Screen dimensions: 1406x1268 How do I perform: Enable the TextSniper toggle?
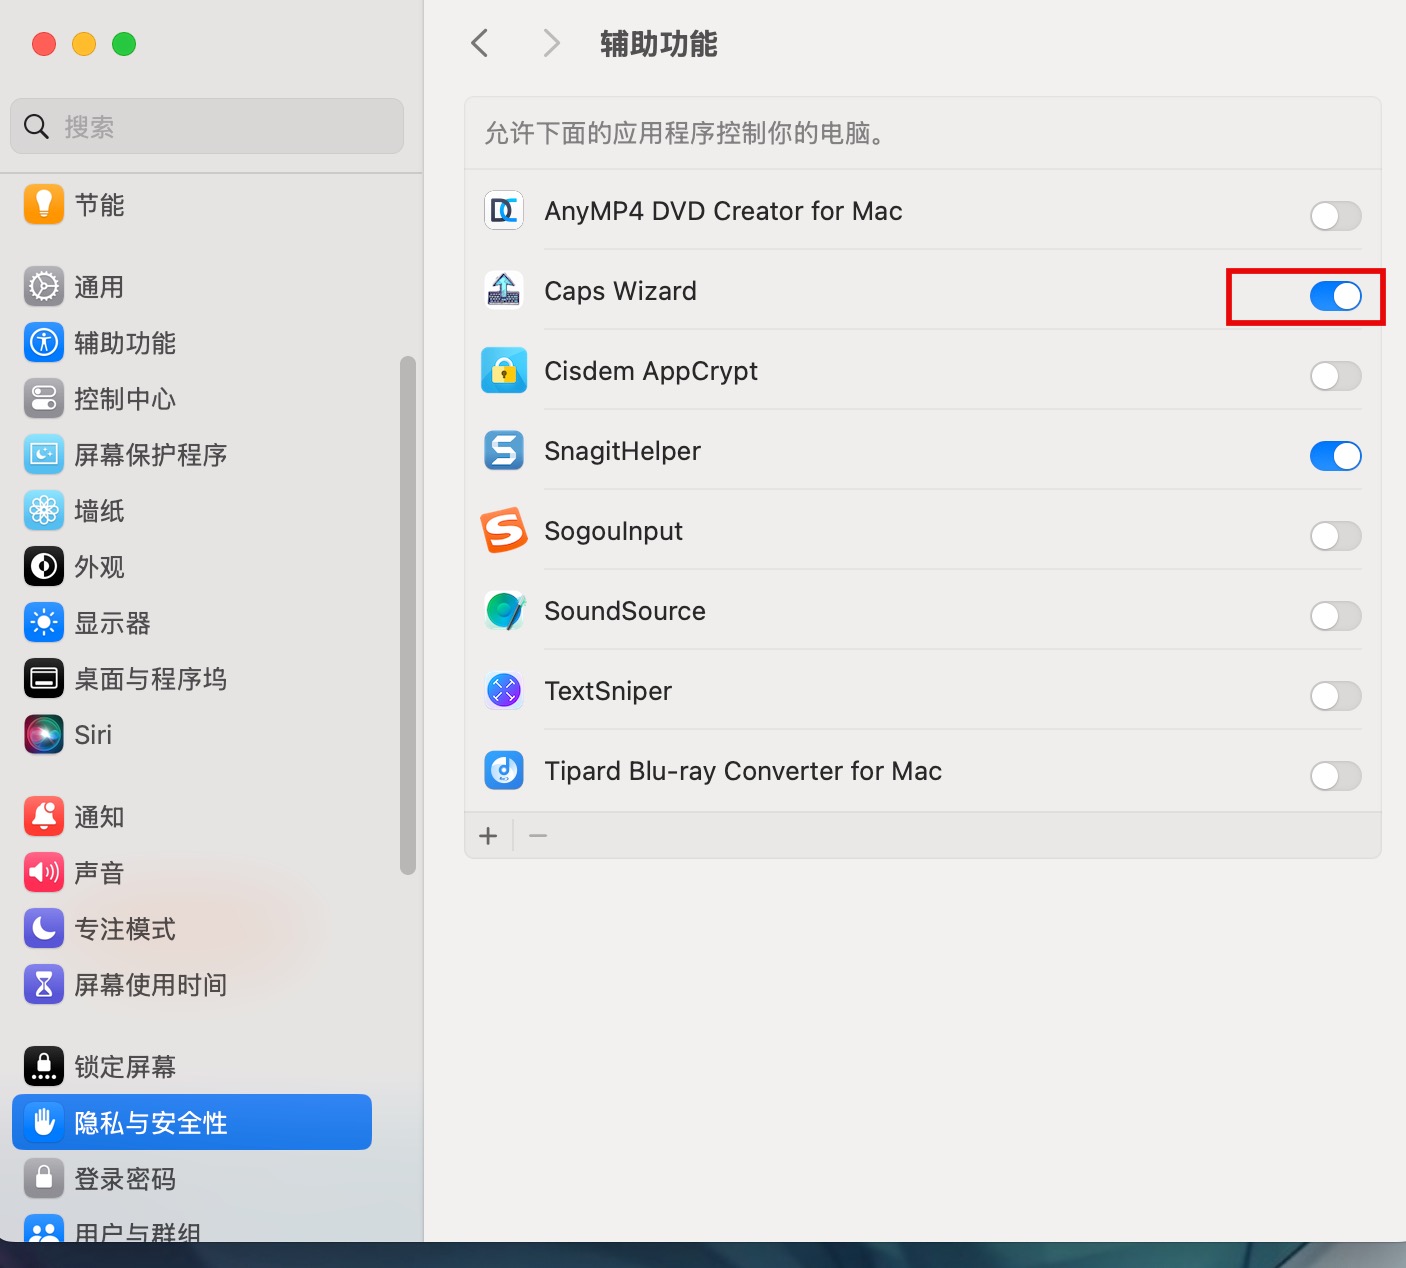[1336, 696]
